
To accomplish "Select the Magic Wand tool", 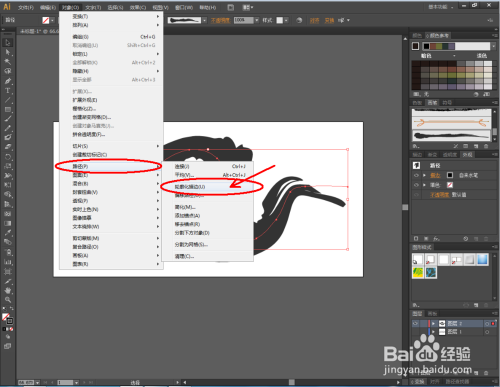I will pyautogui.click(x=8, y=62).
